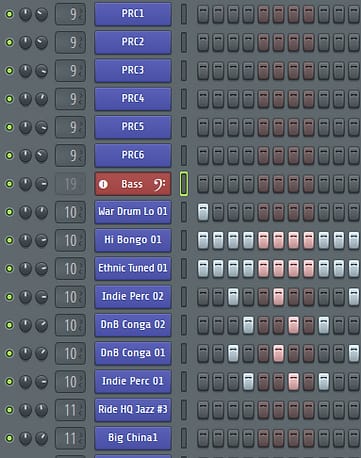
Task: Open the PRC6 channel settings
Action: click(133, 155)
